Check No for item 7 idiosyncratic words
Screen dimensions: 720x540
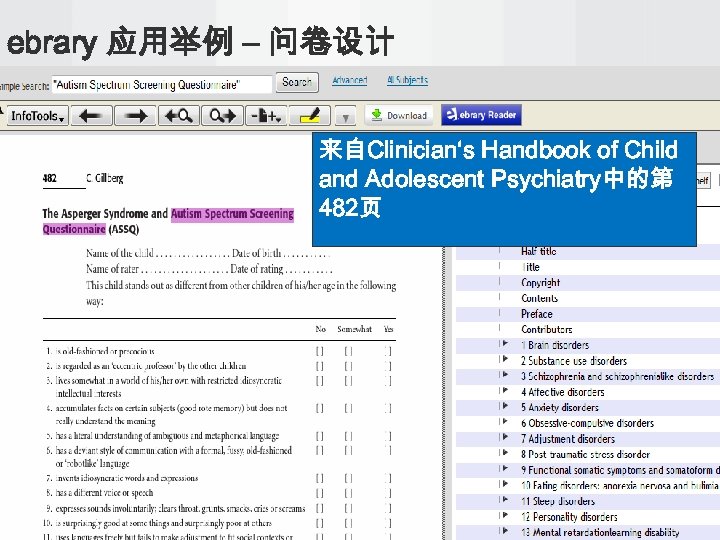point(320,478)
